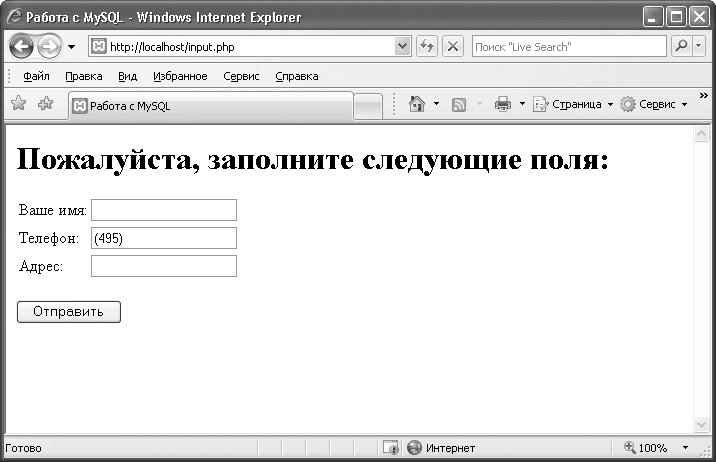This screenshot has width=716, height=462.
Task: Click the Live Search input box
Action: 569,47
